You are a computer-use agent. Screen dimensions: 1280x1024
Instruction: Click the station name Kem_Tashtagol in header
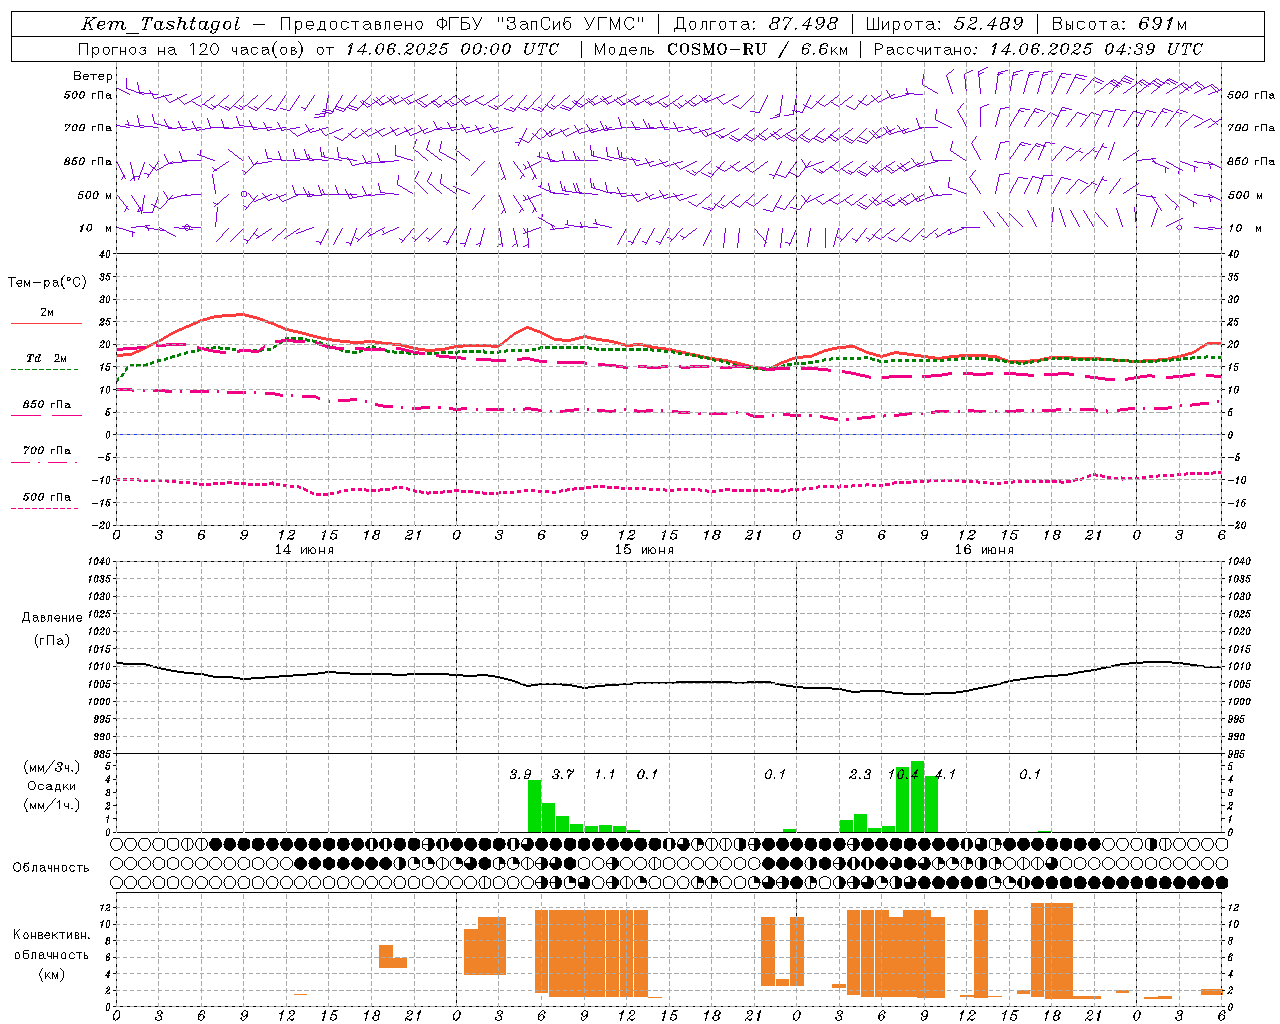click(161, 24)
